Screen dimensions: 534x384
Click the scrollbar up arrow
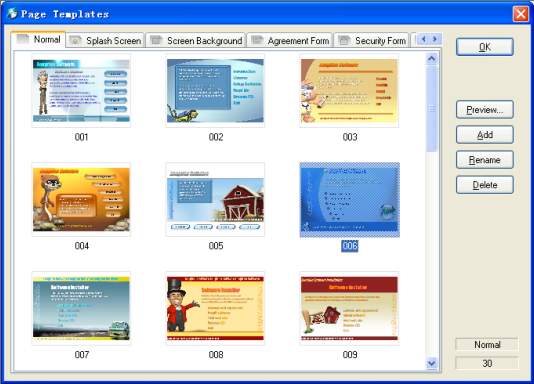pos(431,59)
